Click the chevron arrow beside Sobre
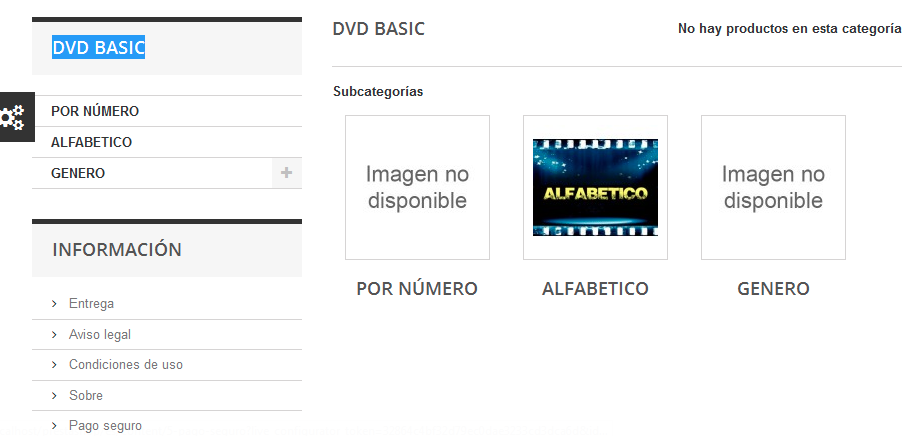Image resolution: width=910 pixels, height=436 pixels. (55, 395)
